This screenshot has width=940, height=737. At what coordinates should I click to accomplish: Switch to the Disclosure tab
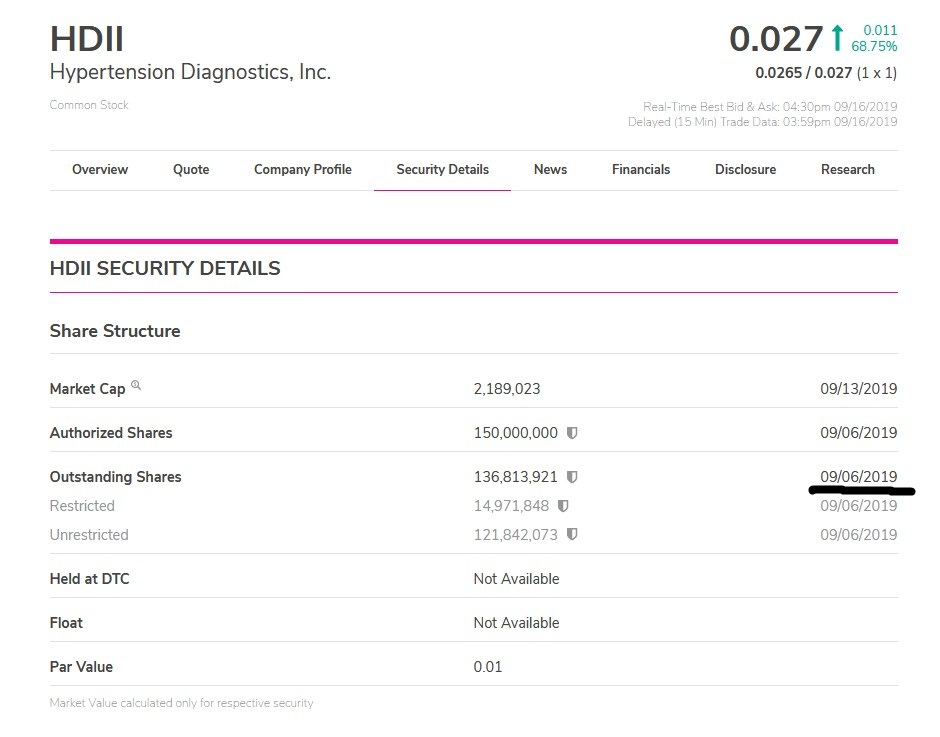pyautogui.click(x=745, y=170)
